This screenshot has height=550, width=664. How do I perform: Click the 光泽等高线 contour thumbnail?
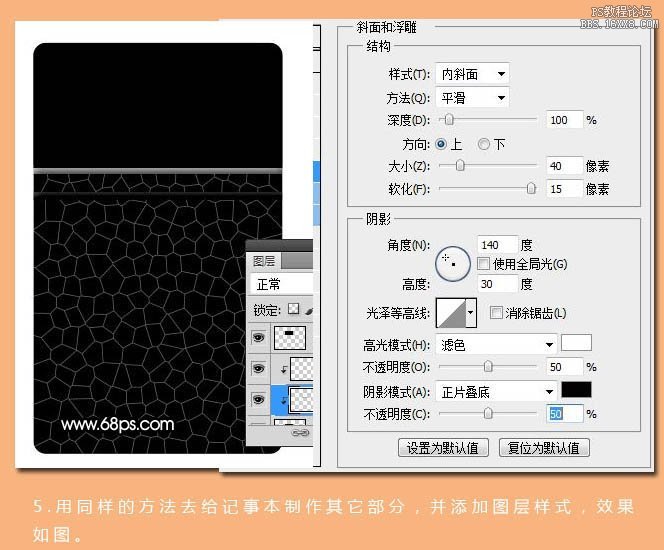(451, 313)
